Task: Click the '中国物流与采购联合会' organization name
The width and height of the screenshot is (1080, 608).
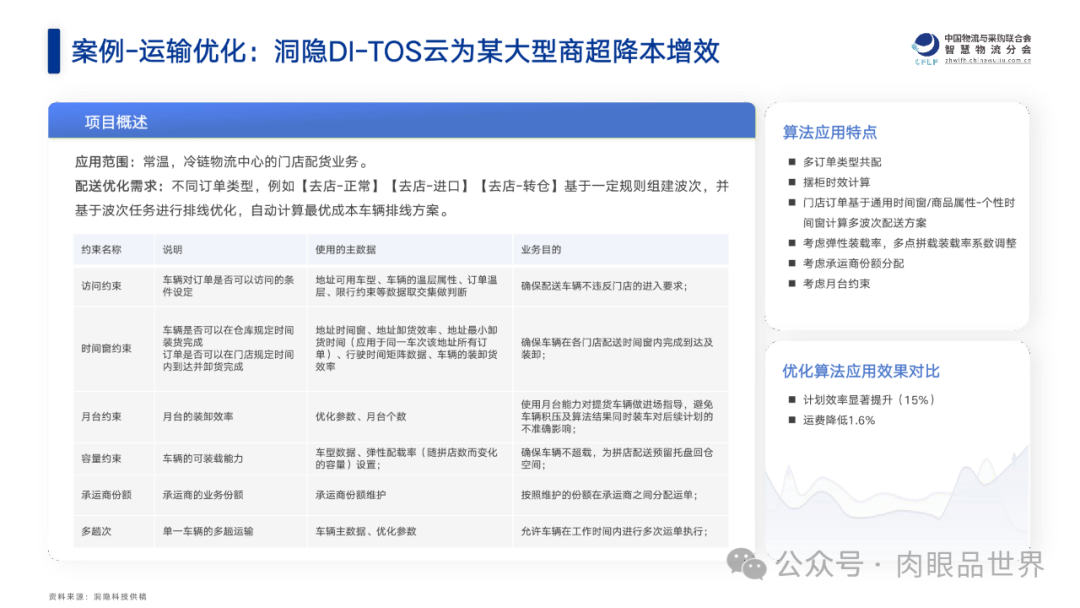Action: coord(988,39)
